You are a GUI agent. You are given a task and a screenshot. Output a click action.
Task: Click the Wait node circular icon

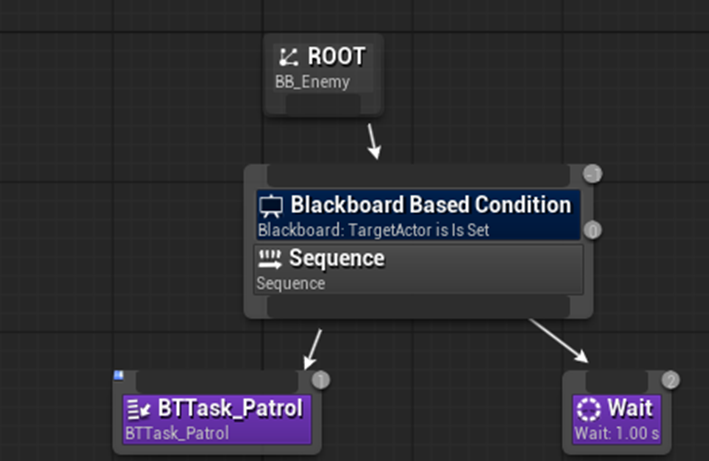coord(589,409)
